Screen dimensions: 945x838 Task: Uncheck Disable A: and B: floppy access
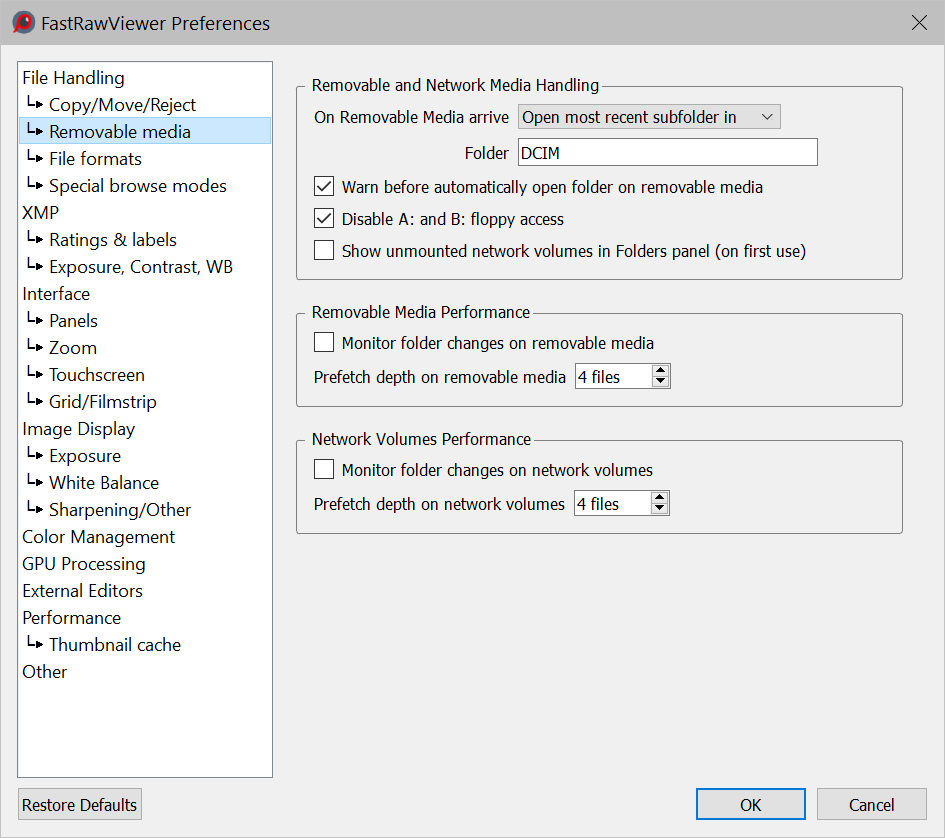coord(324,219)
